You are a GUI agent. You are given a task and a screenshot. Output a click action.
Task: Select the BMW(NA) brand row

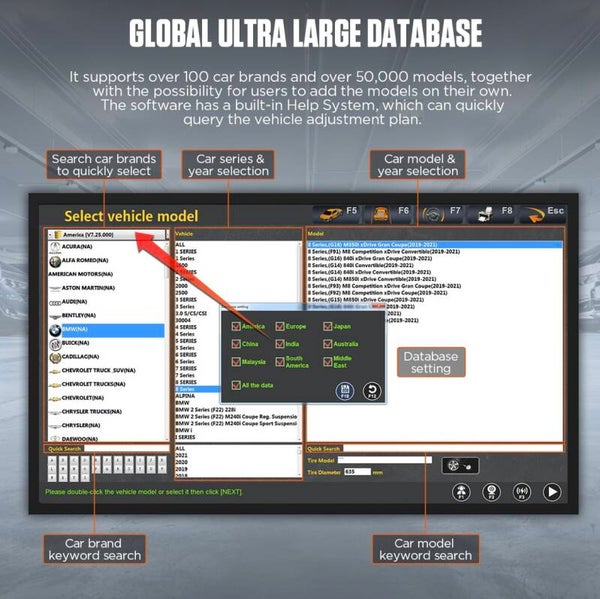[x=106, y=330]
